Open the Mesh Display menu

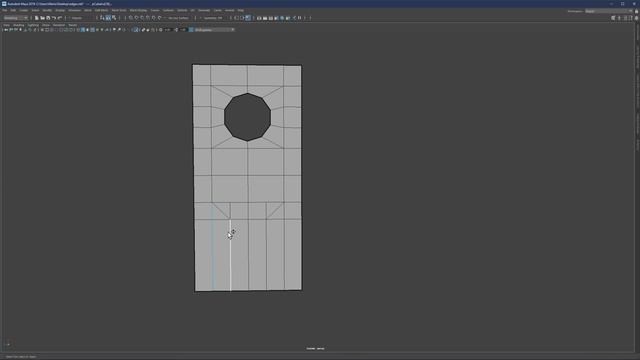pos(138,10)
